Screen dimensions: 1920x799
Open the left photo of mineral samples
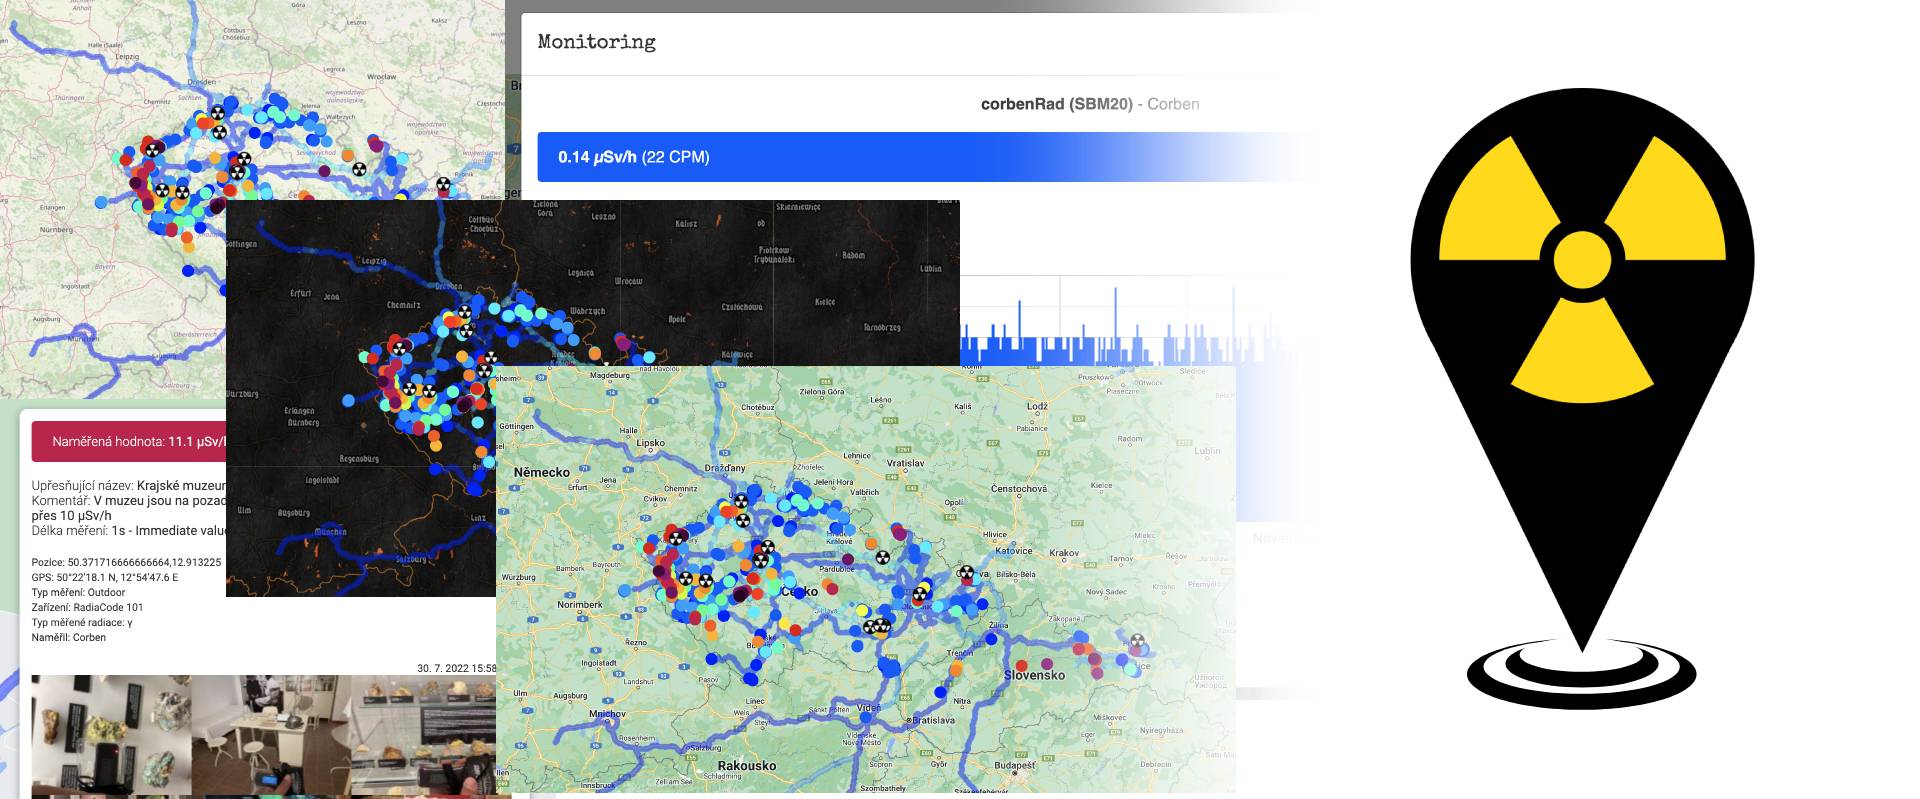(111, 735)
